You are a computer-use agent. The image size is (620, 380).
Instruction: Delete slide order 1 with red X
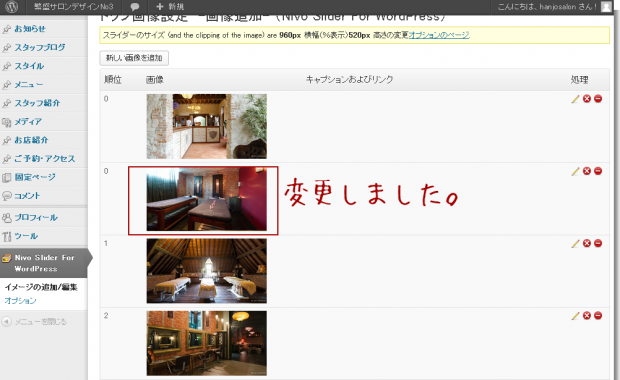tap(587, 243)
